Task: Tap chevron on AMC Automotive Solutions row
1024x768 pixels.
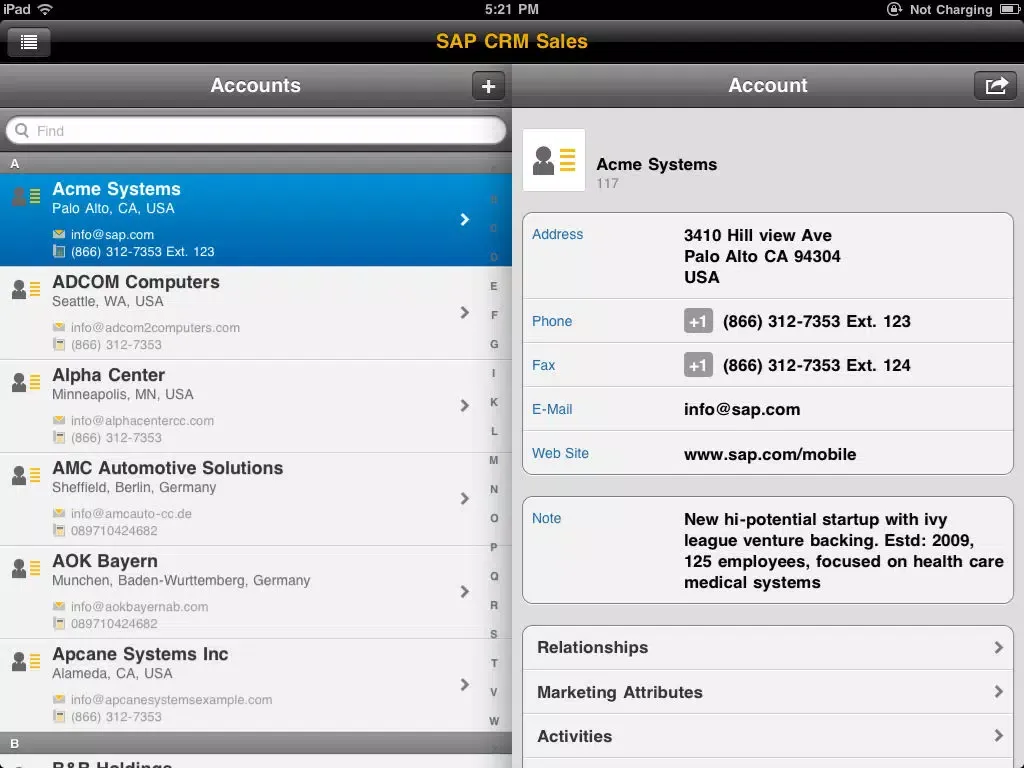Action: [x=464, y=499]
